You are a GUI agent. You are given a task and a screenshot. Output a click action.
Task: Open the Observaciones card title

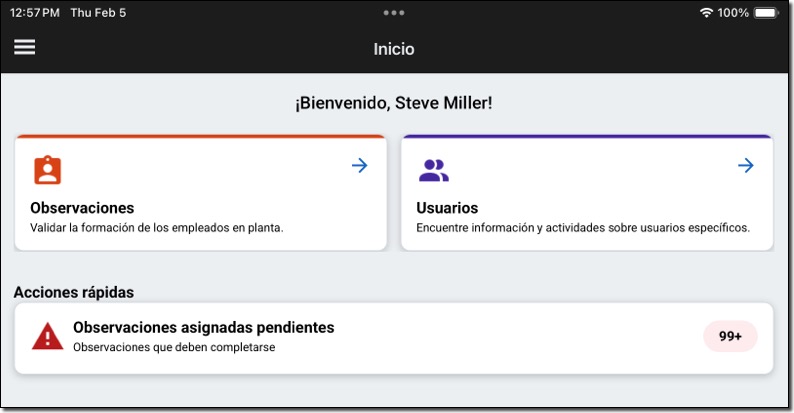click(82, 208)
